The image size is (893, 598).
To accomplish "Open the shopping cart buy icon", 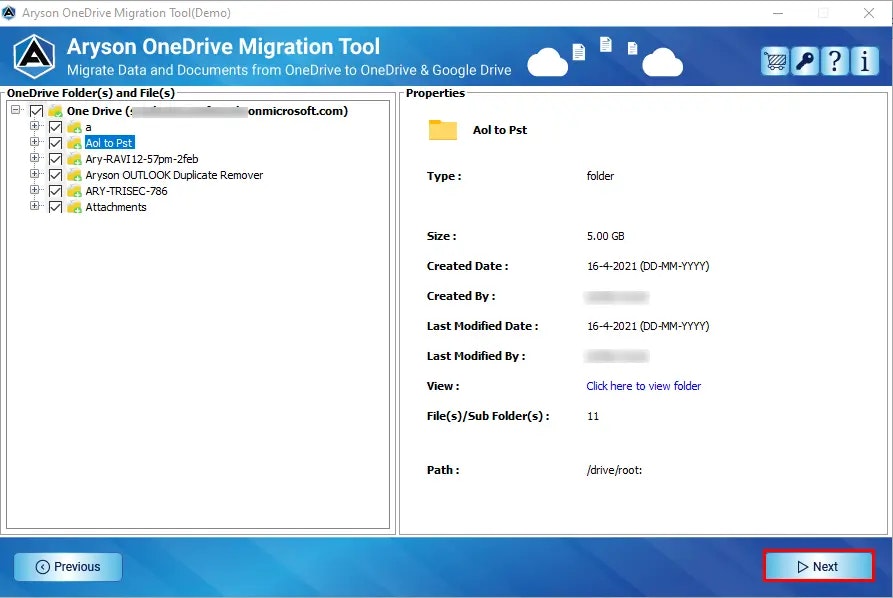I will click(775, 61).
